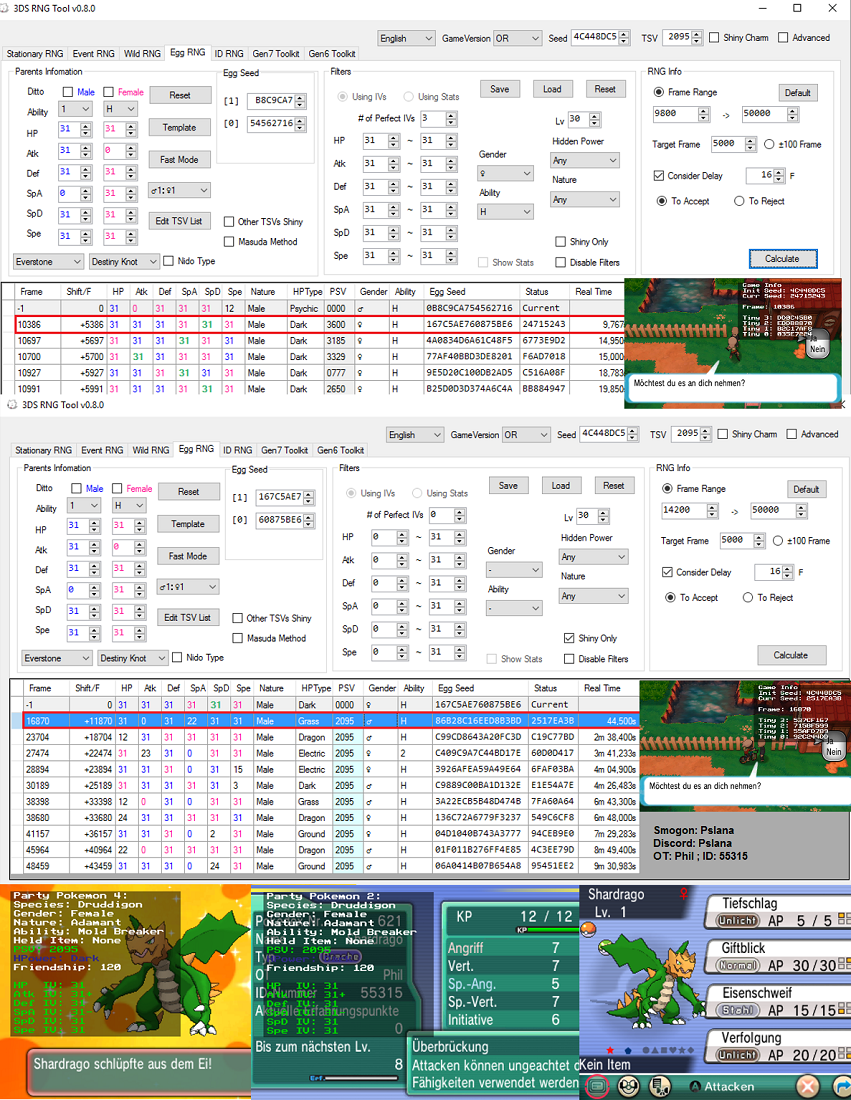Check Ditto Male in the upper window
851x1100 pixels.
pos(68,92)
